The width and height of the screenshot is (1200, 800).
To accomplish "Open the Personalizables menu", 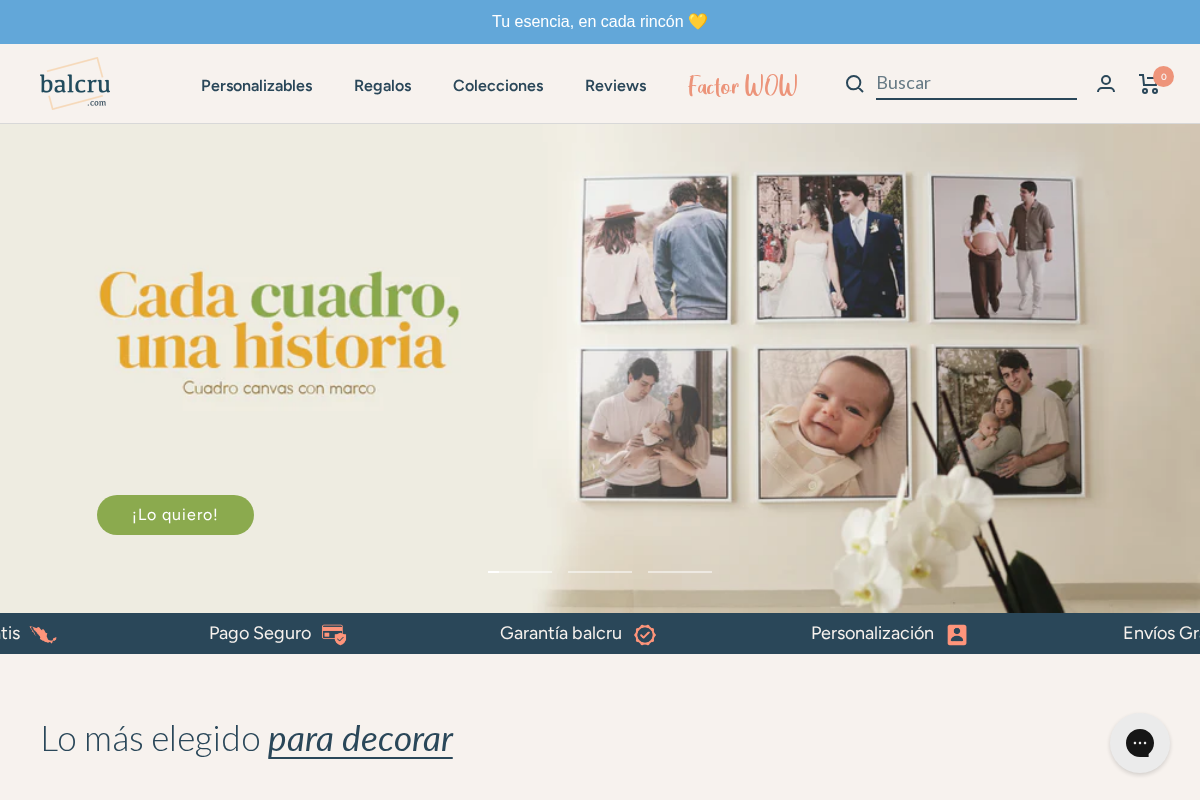I will (256, 86).
